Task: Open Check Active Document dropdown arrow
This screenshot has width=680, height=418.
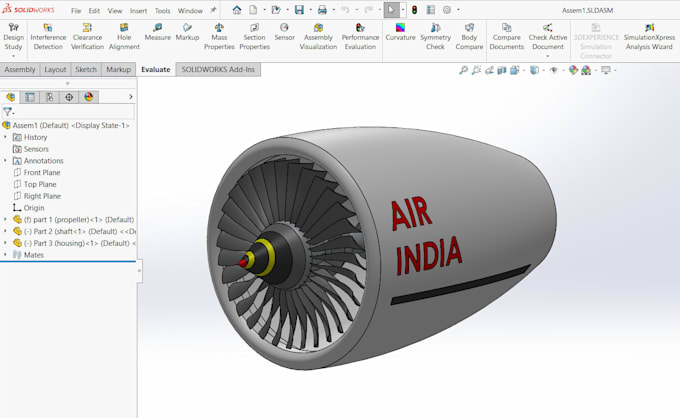Action: 548,56
